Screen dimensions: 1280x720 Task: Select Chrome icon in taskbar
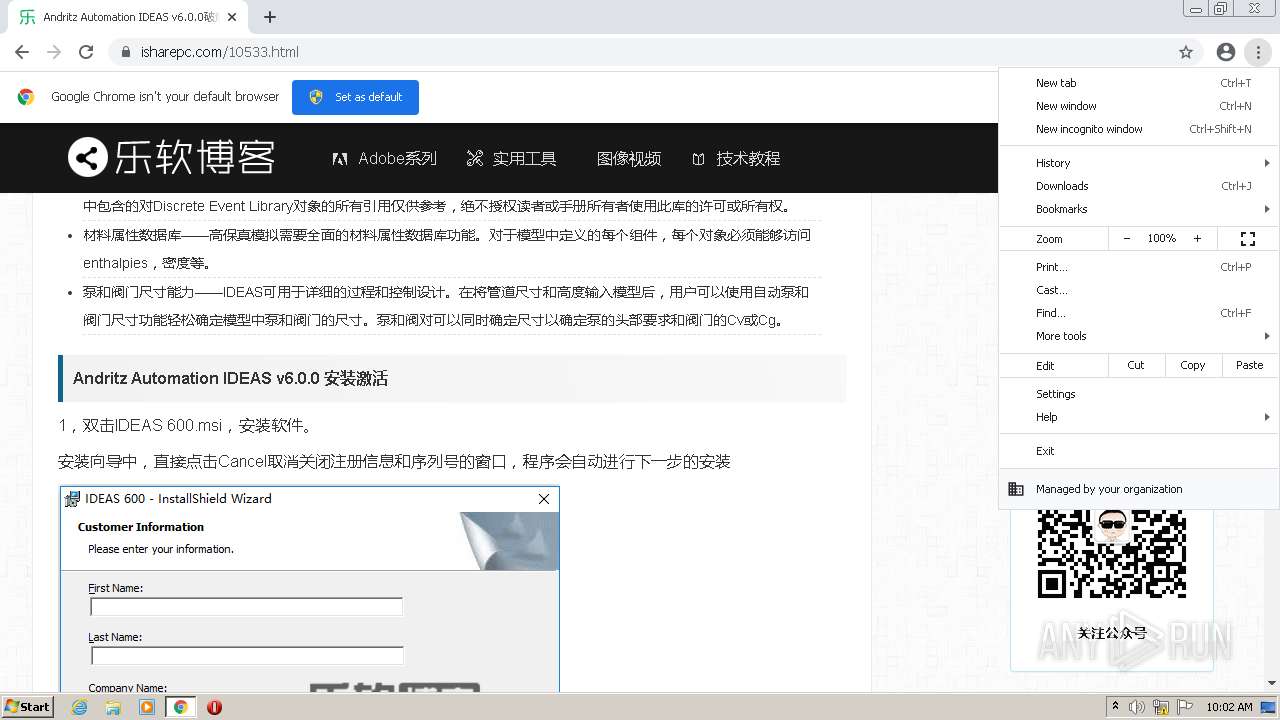(180, 707)
